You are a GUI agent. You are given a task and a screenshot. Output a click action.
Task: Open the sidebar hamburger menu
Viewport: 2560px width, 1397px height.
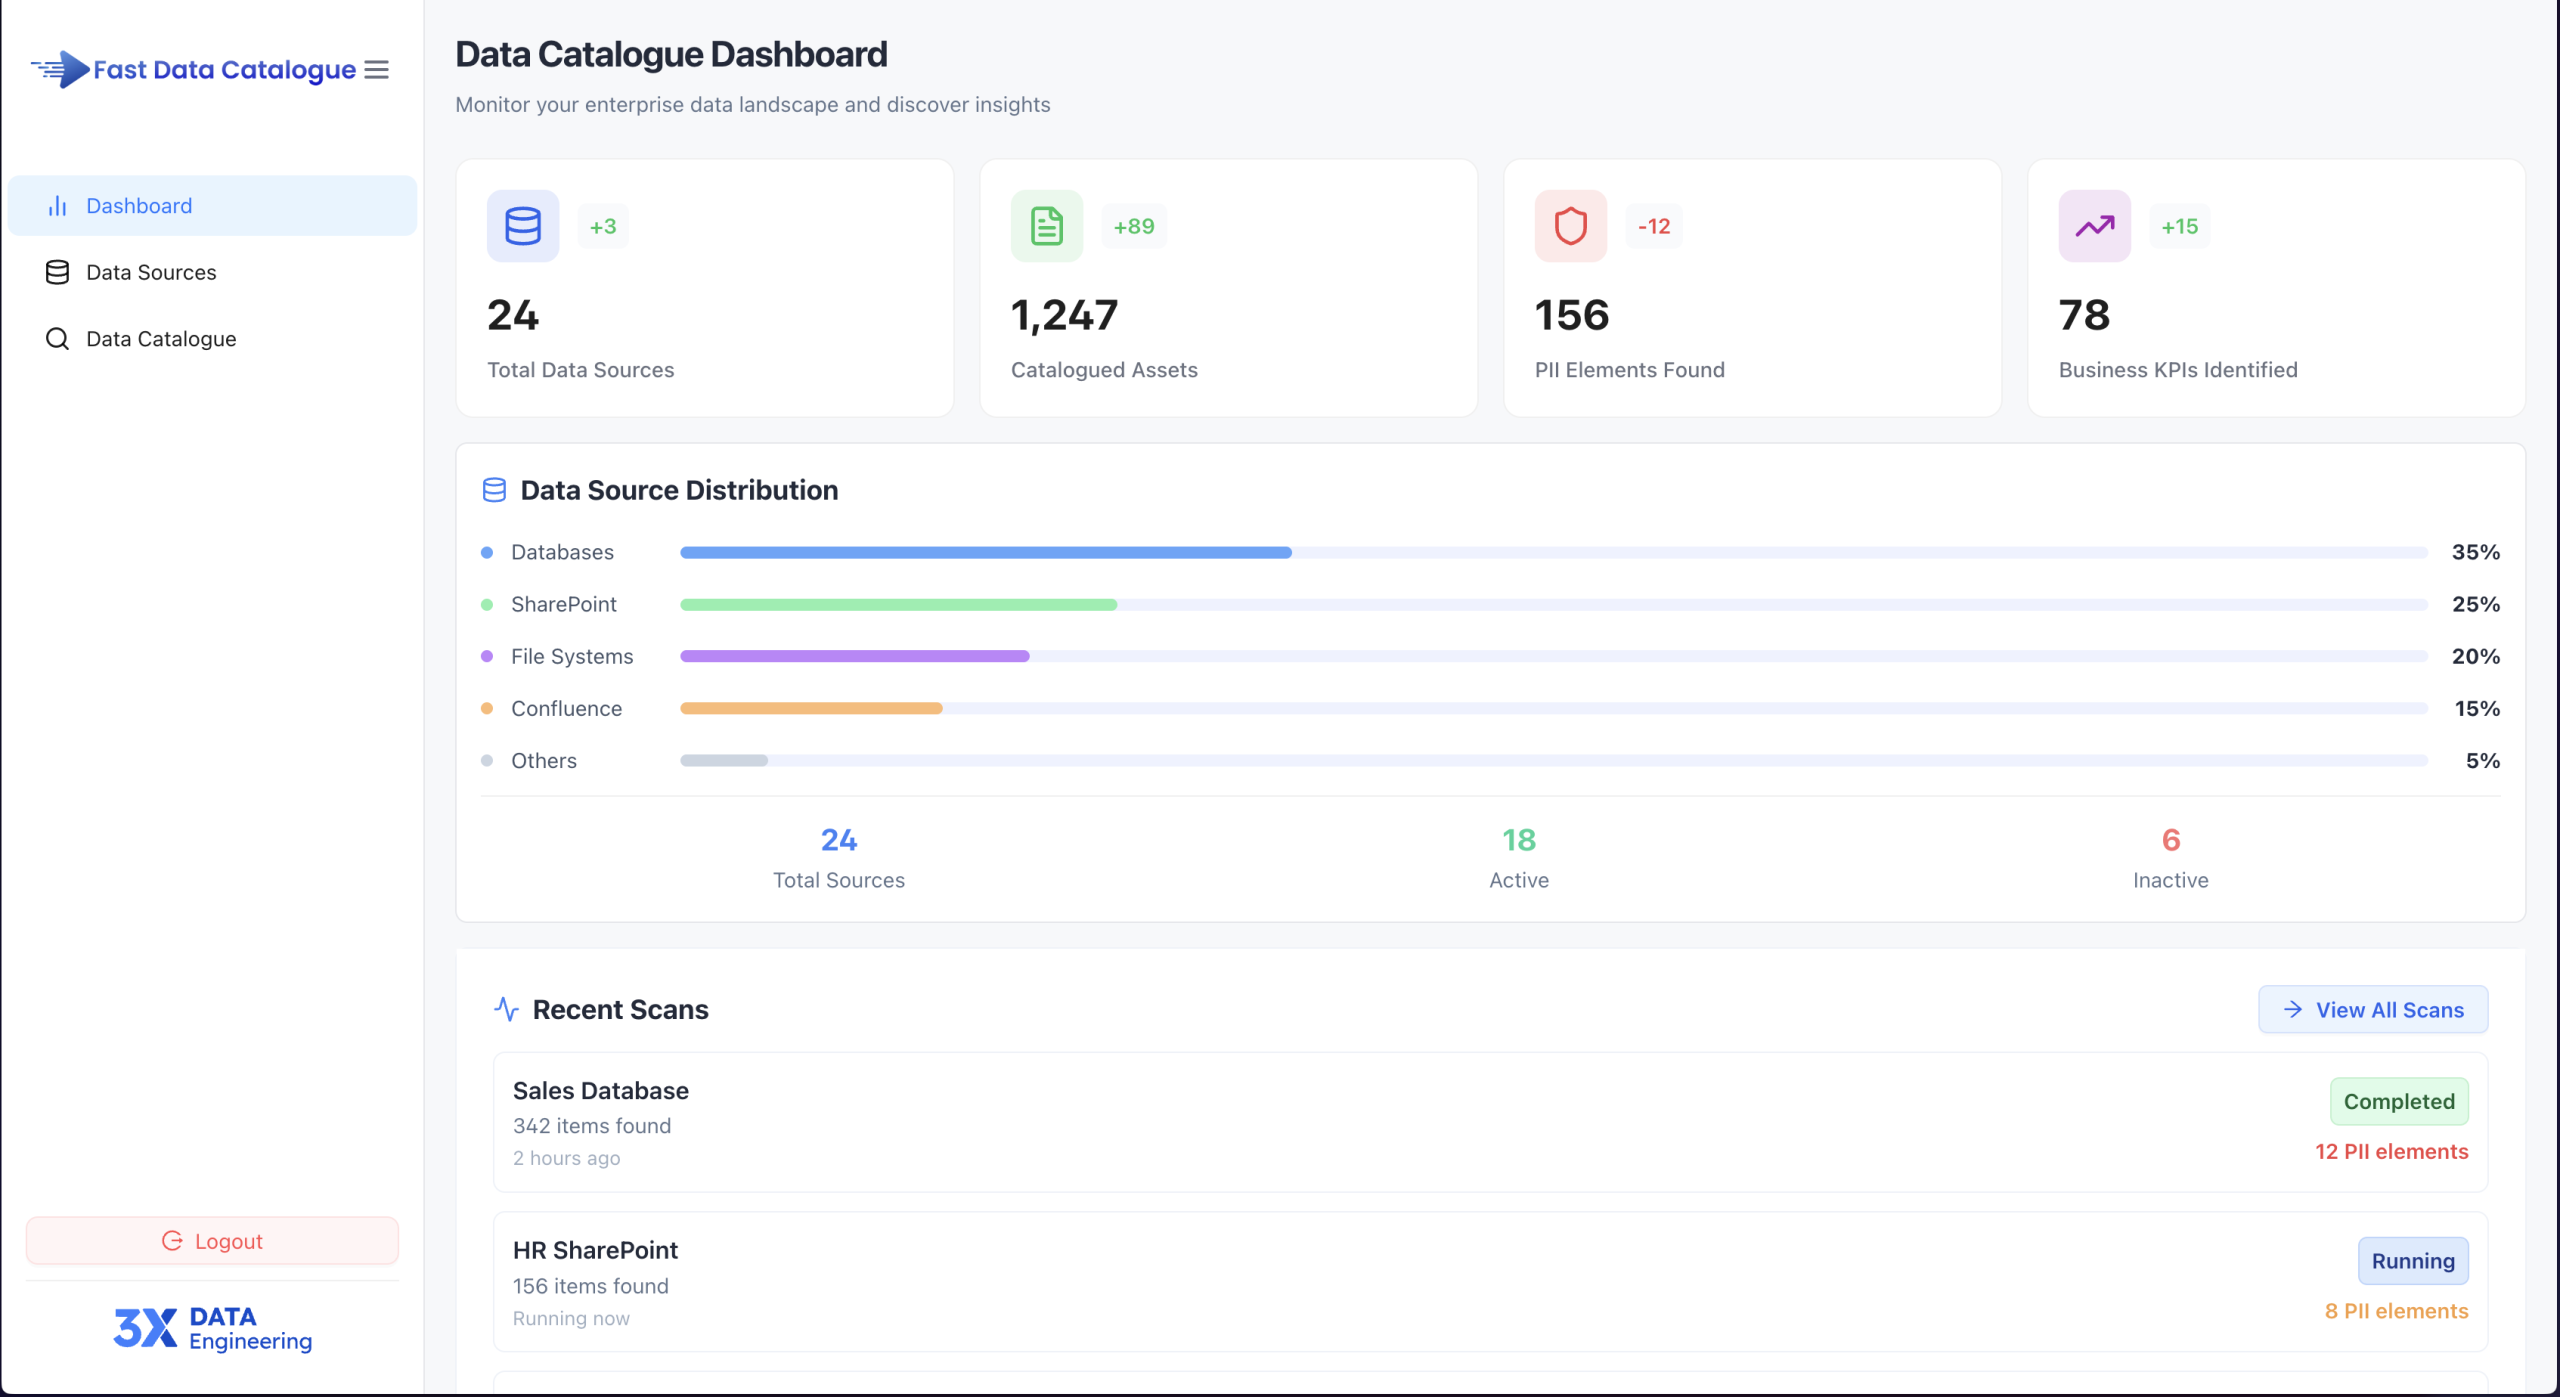pyautogui.click(x=376, y=69)
